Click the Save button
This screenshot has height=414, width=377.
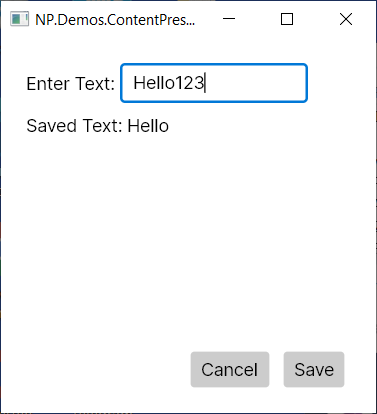(314, 369)
